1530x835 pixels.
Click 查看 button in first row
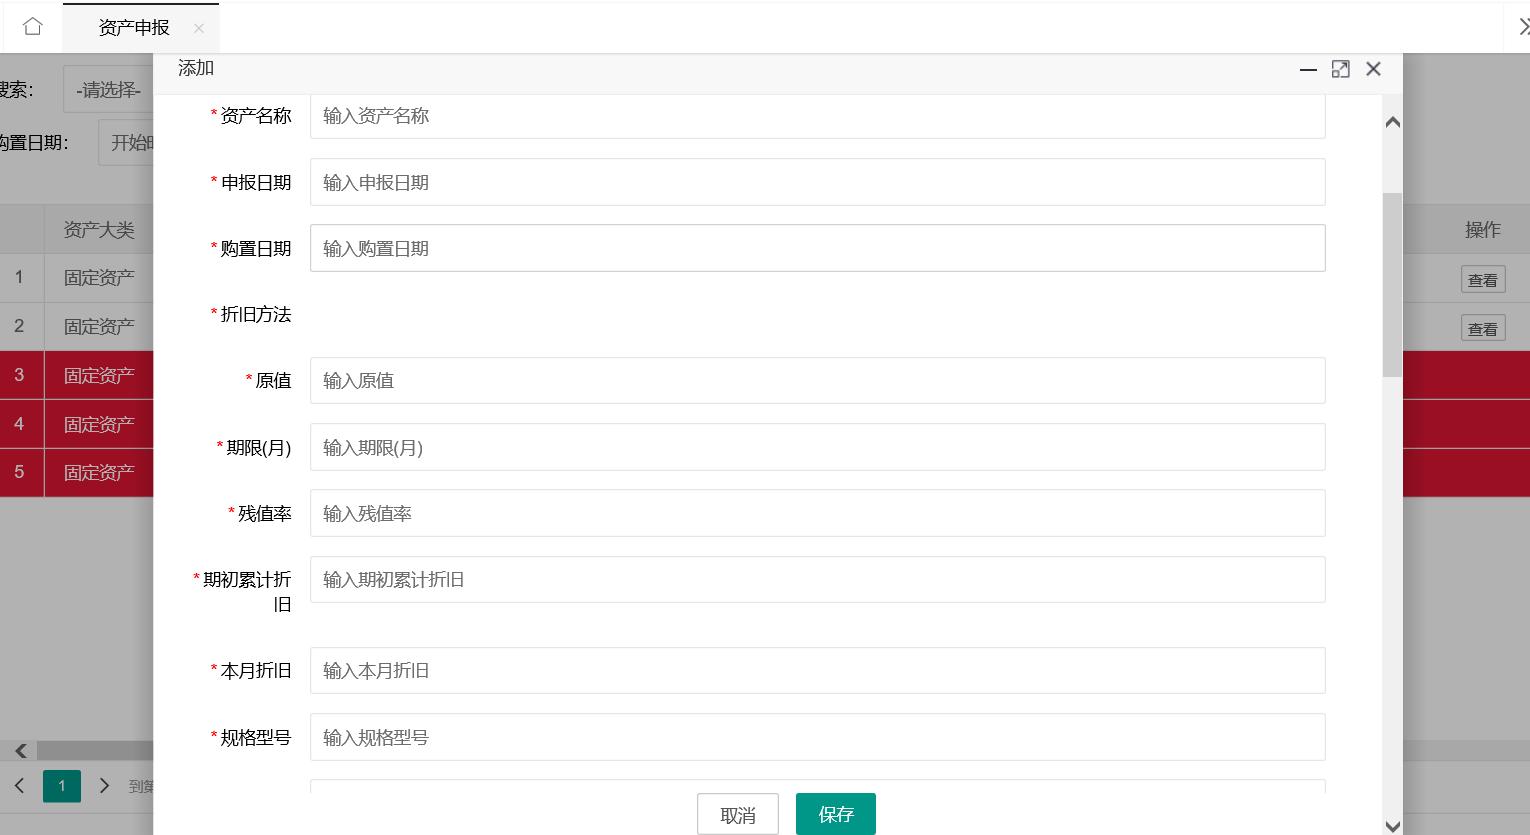(1482, 280)
